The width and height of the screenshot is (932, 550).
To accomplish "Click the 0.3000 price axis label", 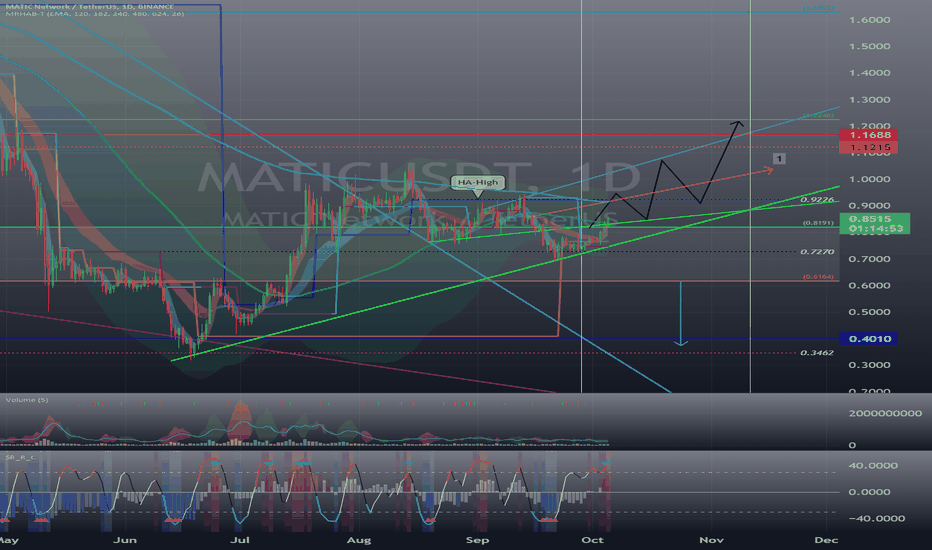I will [x=870, y=365].
